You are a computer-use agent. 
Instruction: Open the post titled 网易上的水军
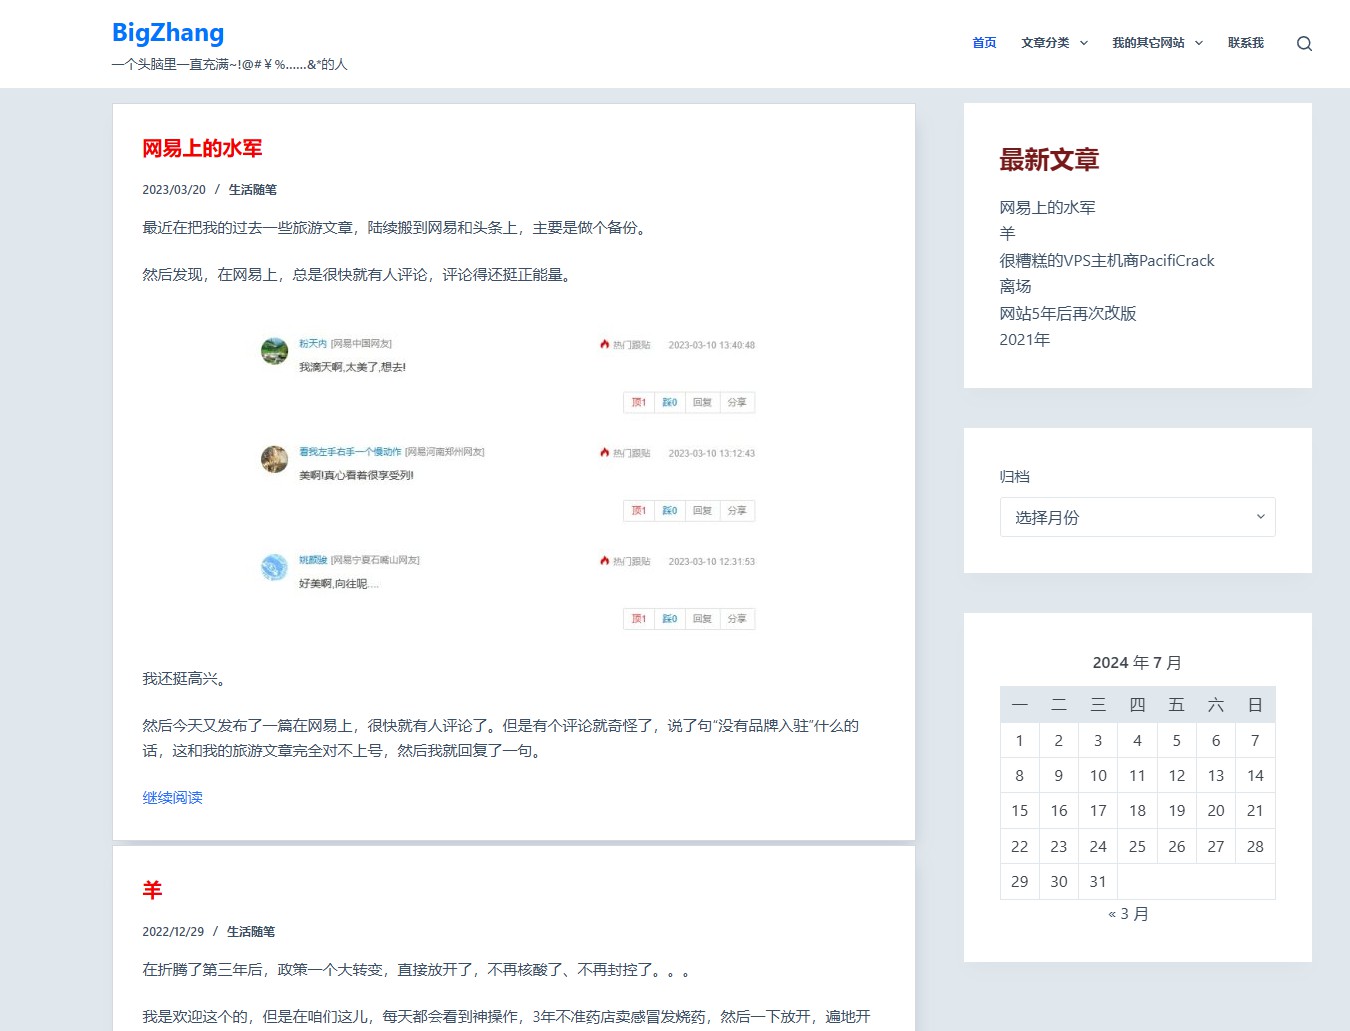point(202,148)
